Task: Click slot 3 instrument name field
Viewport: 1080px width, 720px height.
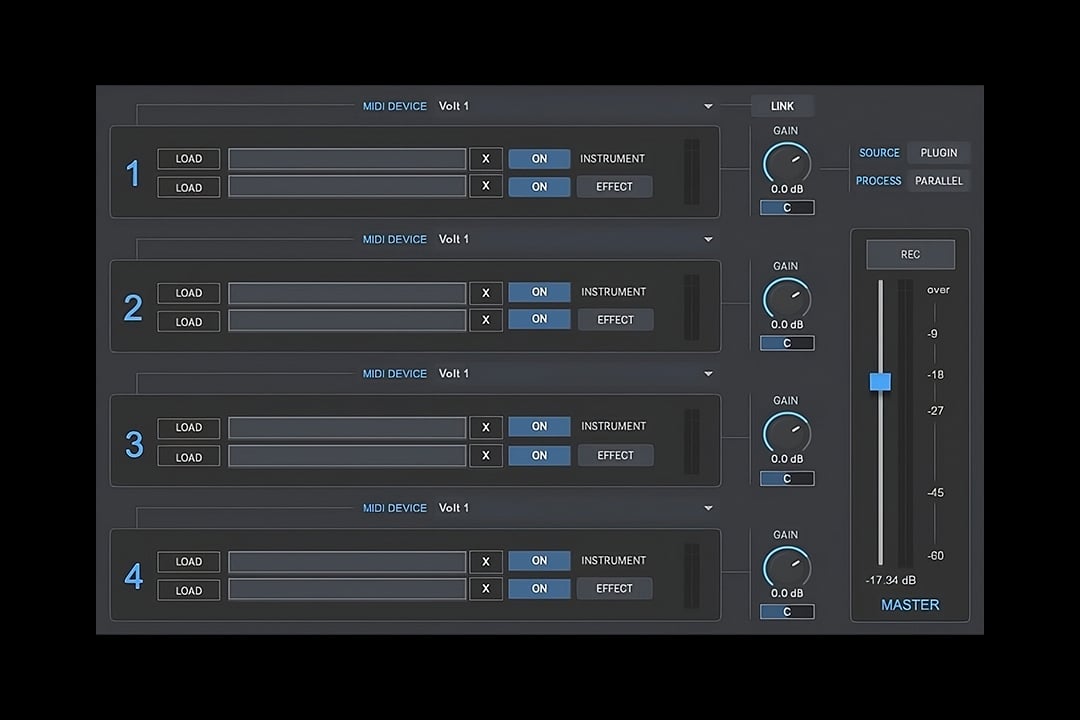Action: (x=347, y=427)
